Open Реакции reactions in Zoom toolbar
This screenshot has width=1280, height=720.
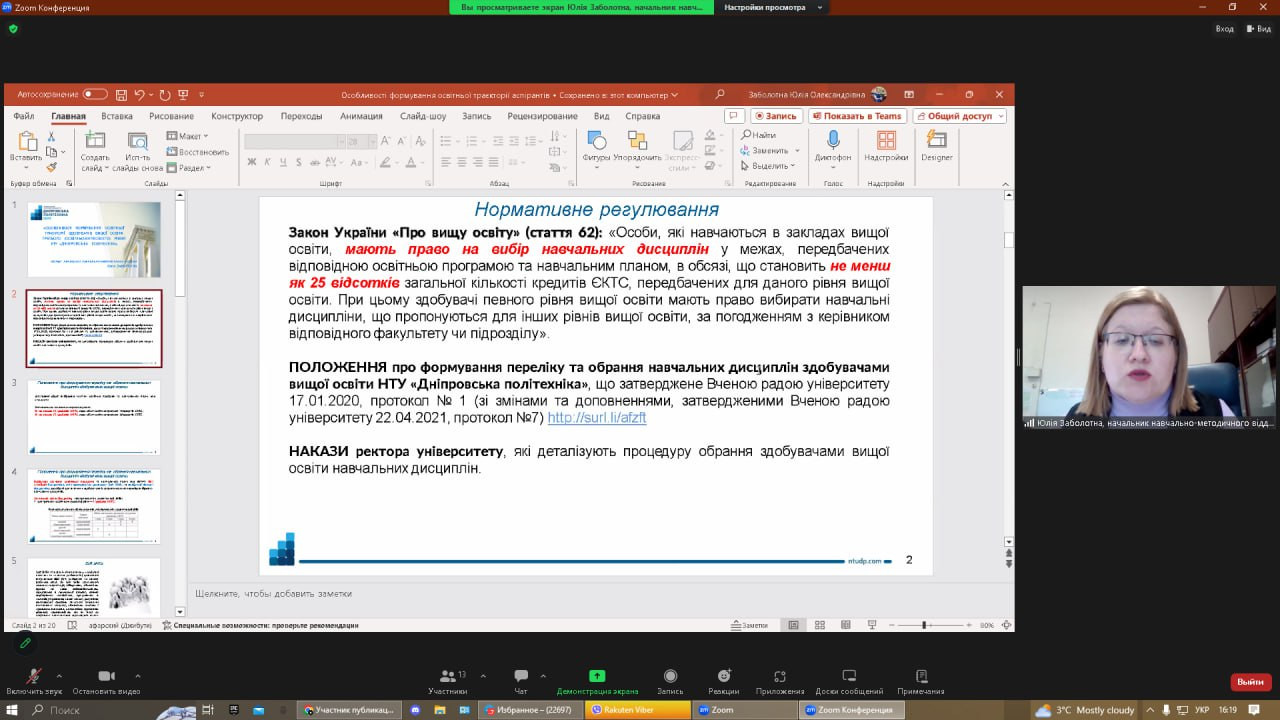[723, 677]
